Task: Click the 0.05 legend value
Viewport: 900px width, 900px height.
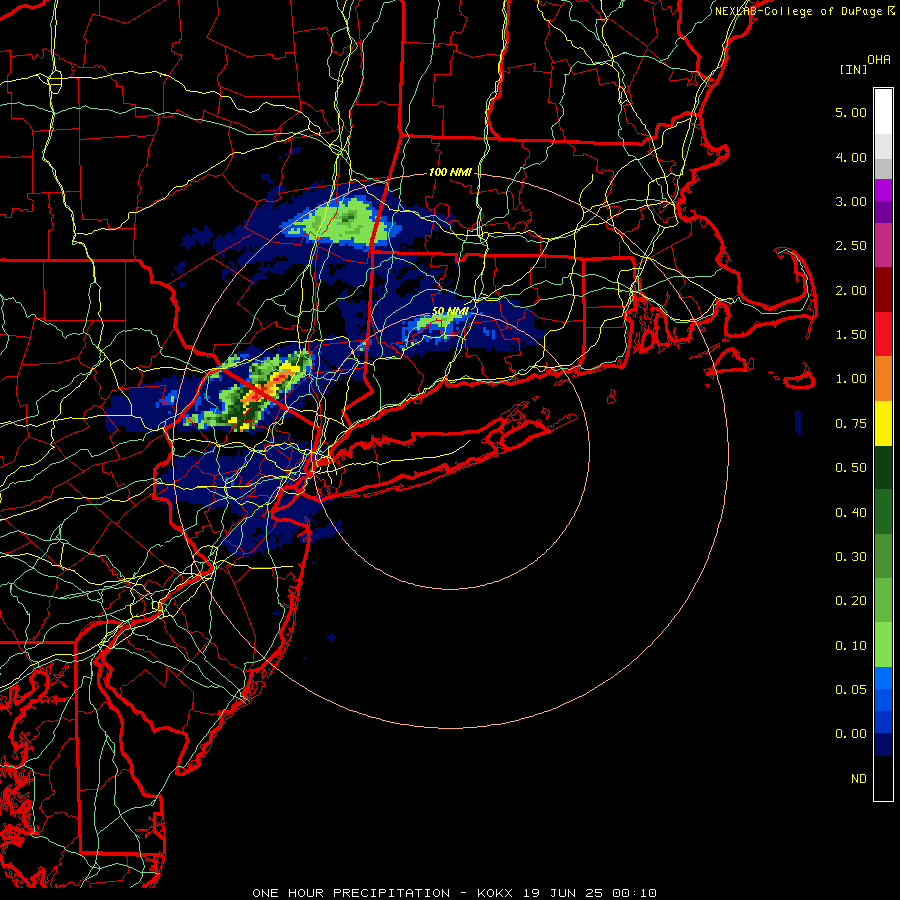Action: coord(851,690)
